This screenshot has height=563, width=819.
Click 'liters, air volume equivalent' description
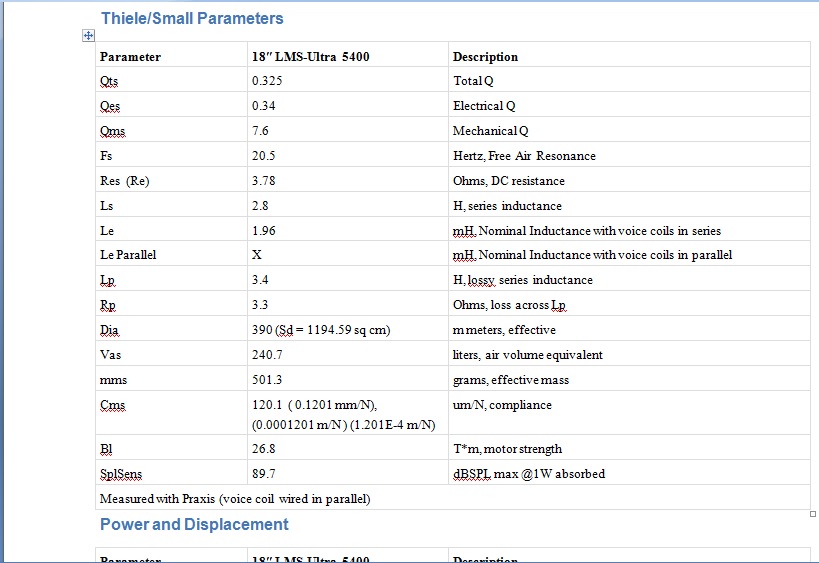[x=528, y=355]
